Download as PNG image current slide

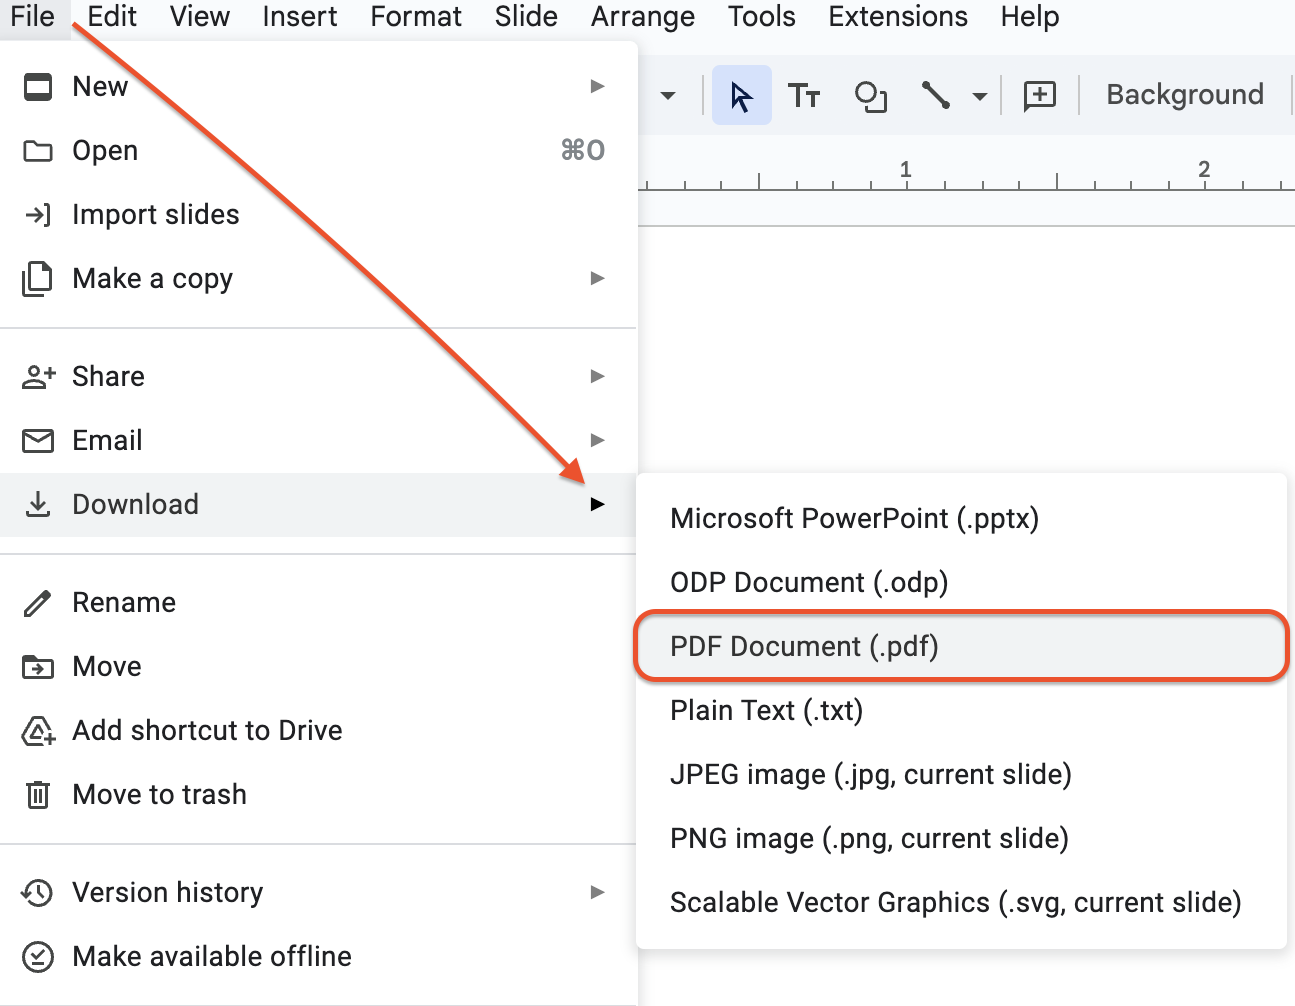pyautogui.click(x=961, y=838)
